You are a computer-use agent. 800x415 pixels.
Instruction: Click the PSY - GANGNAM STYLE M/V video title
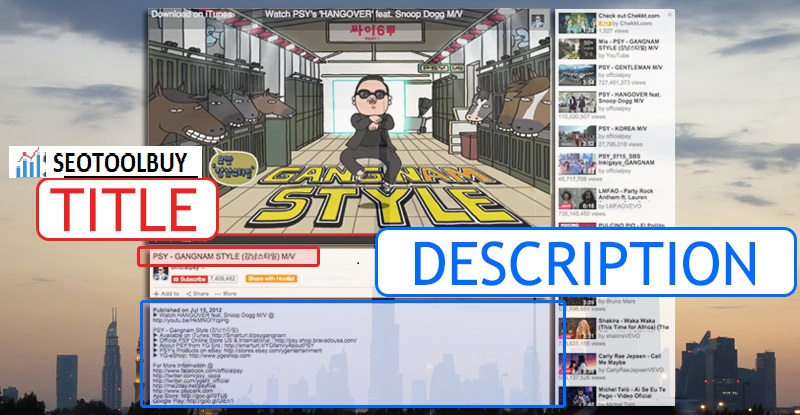(x=224, y=256)
